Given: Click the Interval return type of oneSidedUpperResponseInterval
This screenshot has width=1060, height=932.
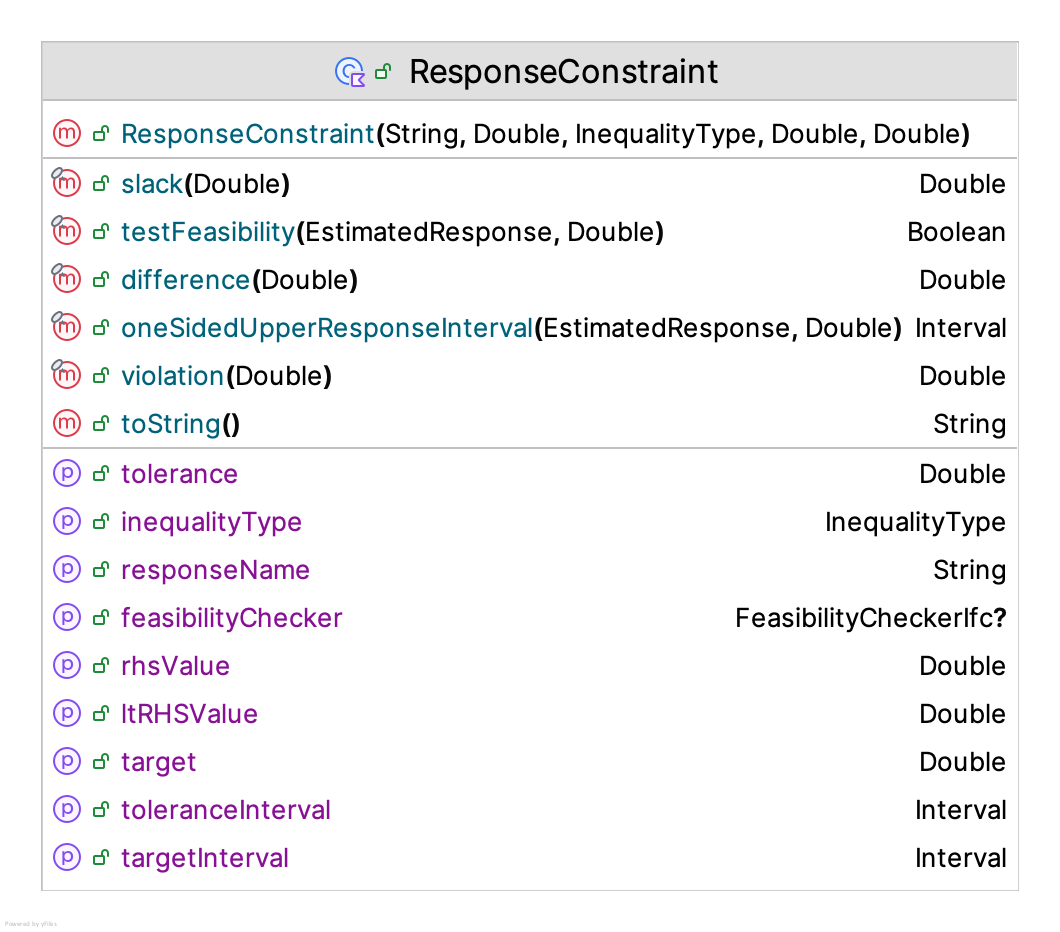Looking at the screenshot, I should [x=961, y=328].
